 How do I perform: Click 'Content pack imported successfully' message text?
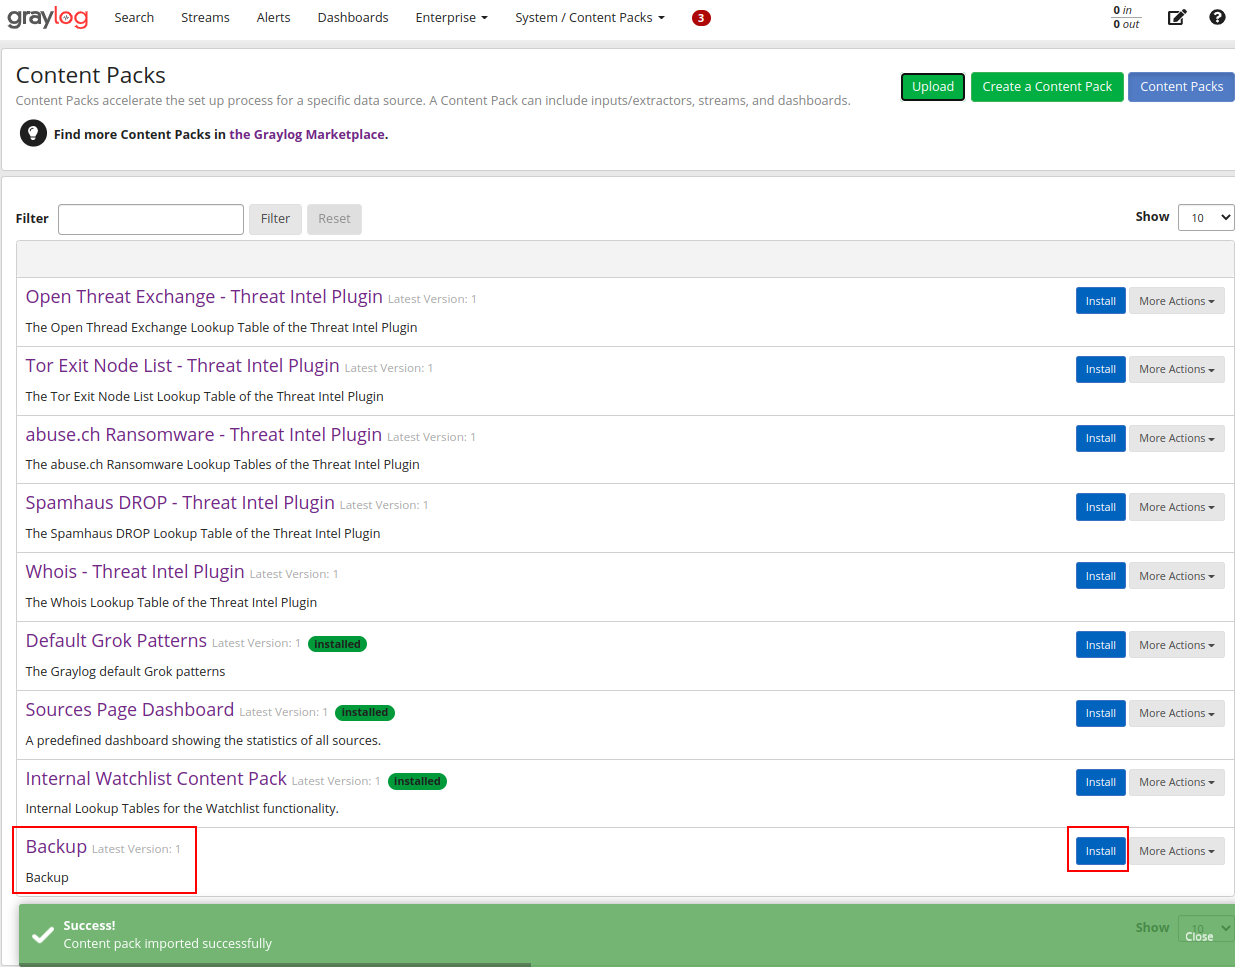coord(167,944)
